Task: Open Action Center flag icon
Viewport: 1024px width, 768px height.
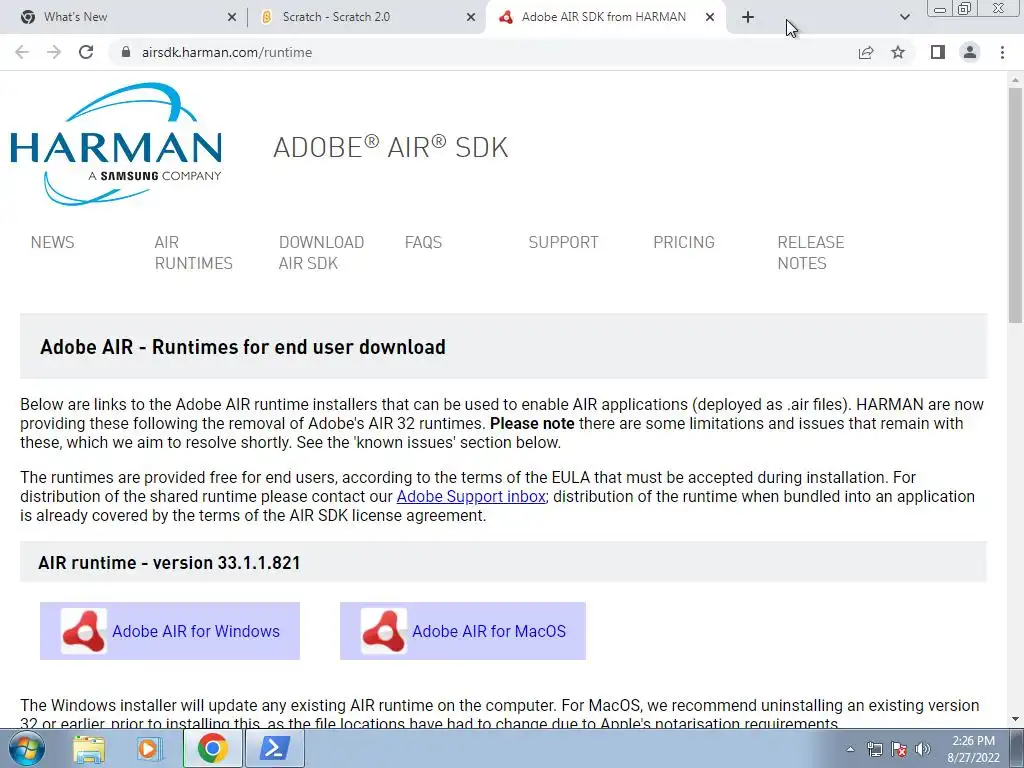Action: pos(899,749)
